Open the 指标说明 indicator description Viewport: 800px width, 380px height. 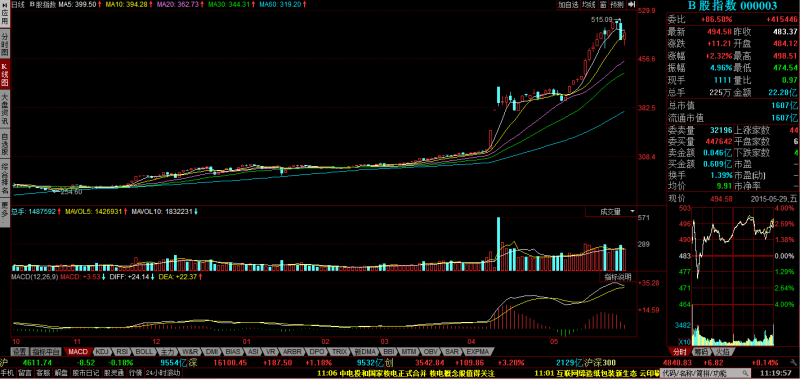coord(617,277)
